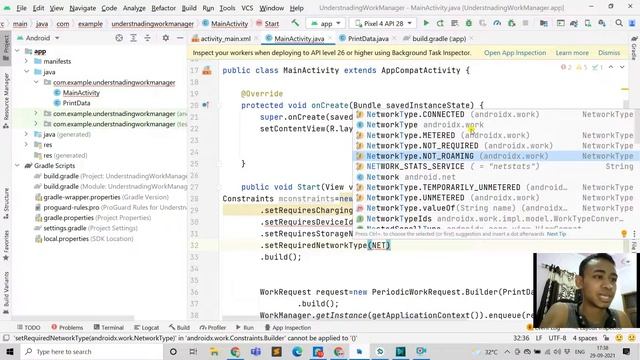
Task: Click the gutter icon beside line 17
Action: (207, 71)
